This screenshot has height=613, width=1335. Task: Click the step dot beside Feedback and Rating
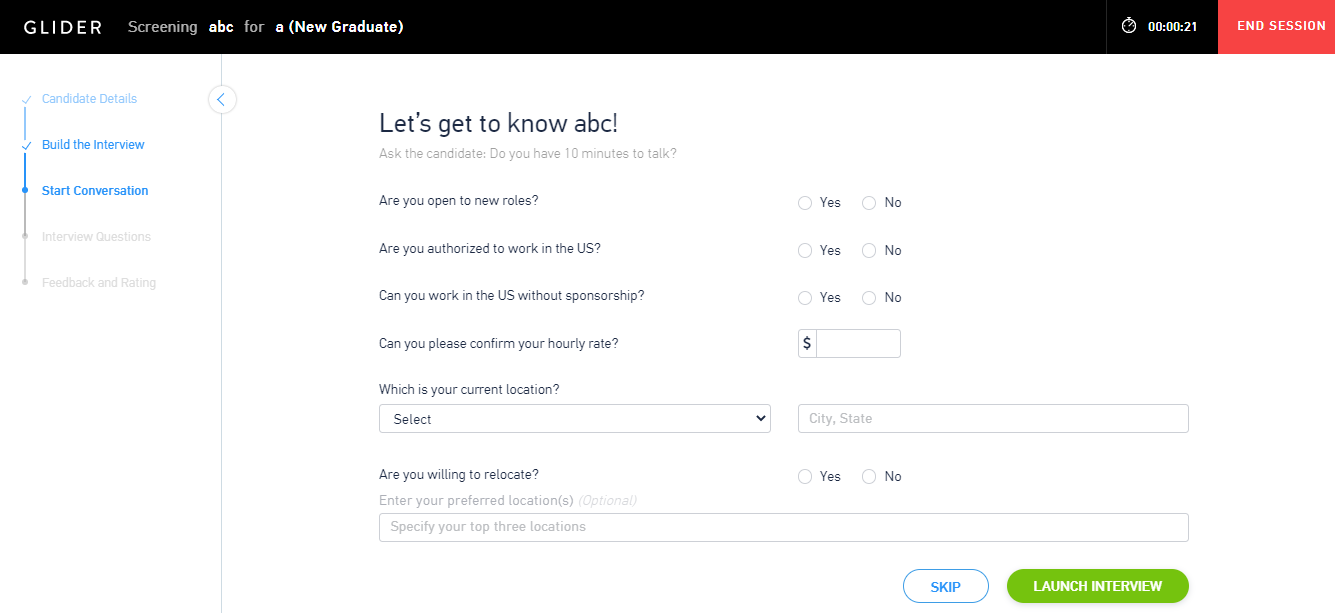pos(24,283)
